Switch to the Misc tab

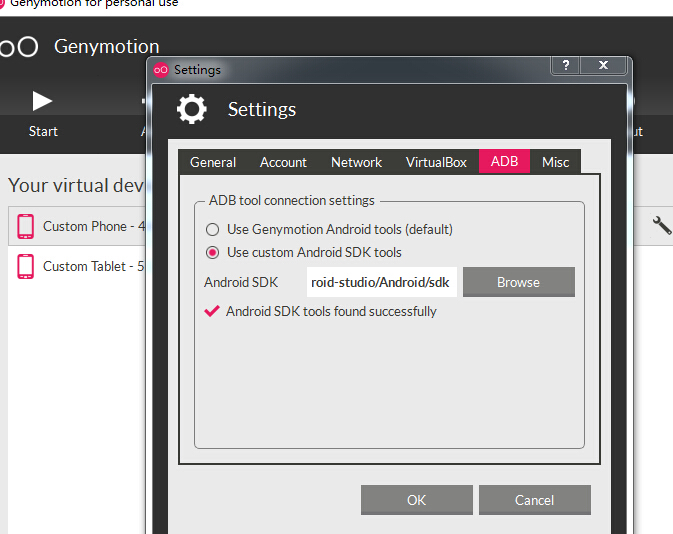pyautogui.click(x=555, y=162)
